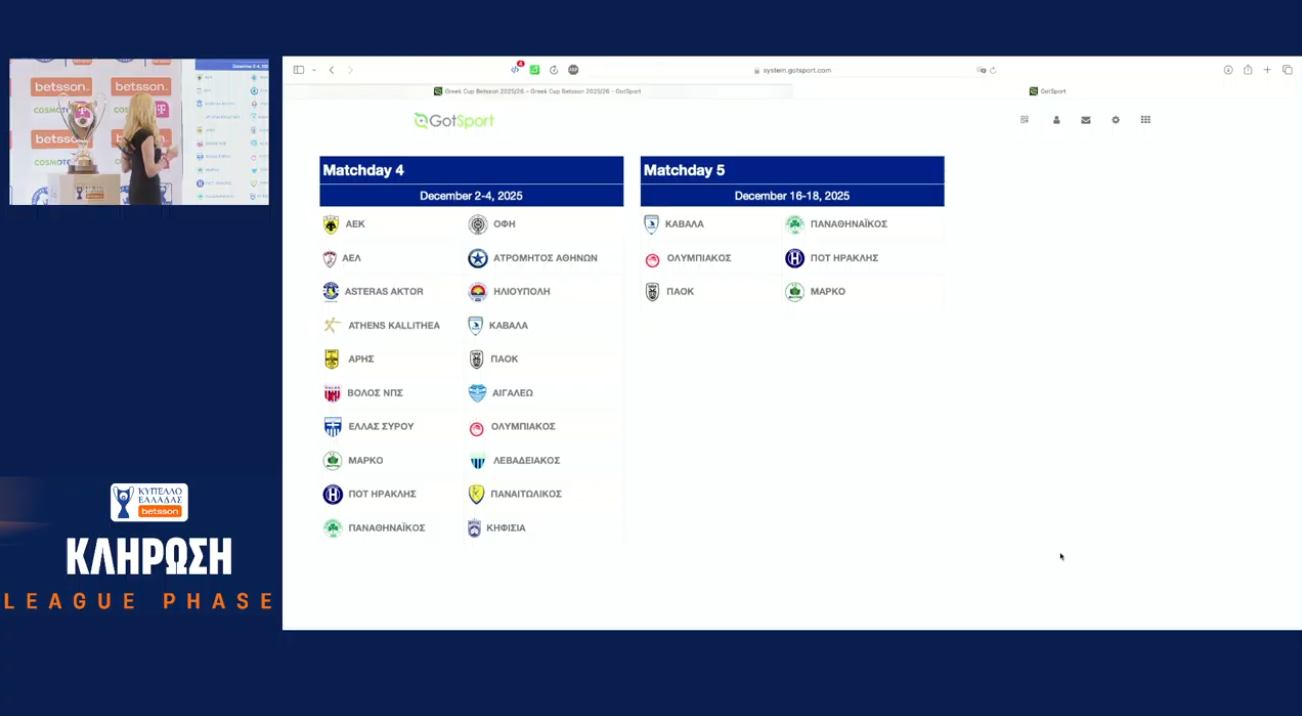Open the GotSport apps grid icon

pos(1145,120)
